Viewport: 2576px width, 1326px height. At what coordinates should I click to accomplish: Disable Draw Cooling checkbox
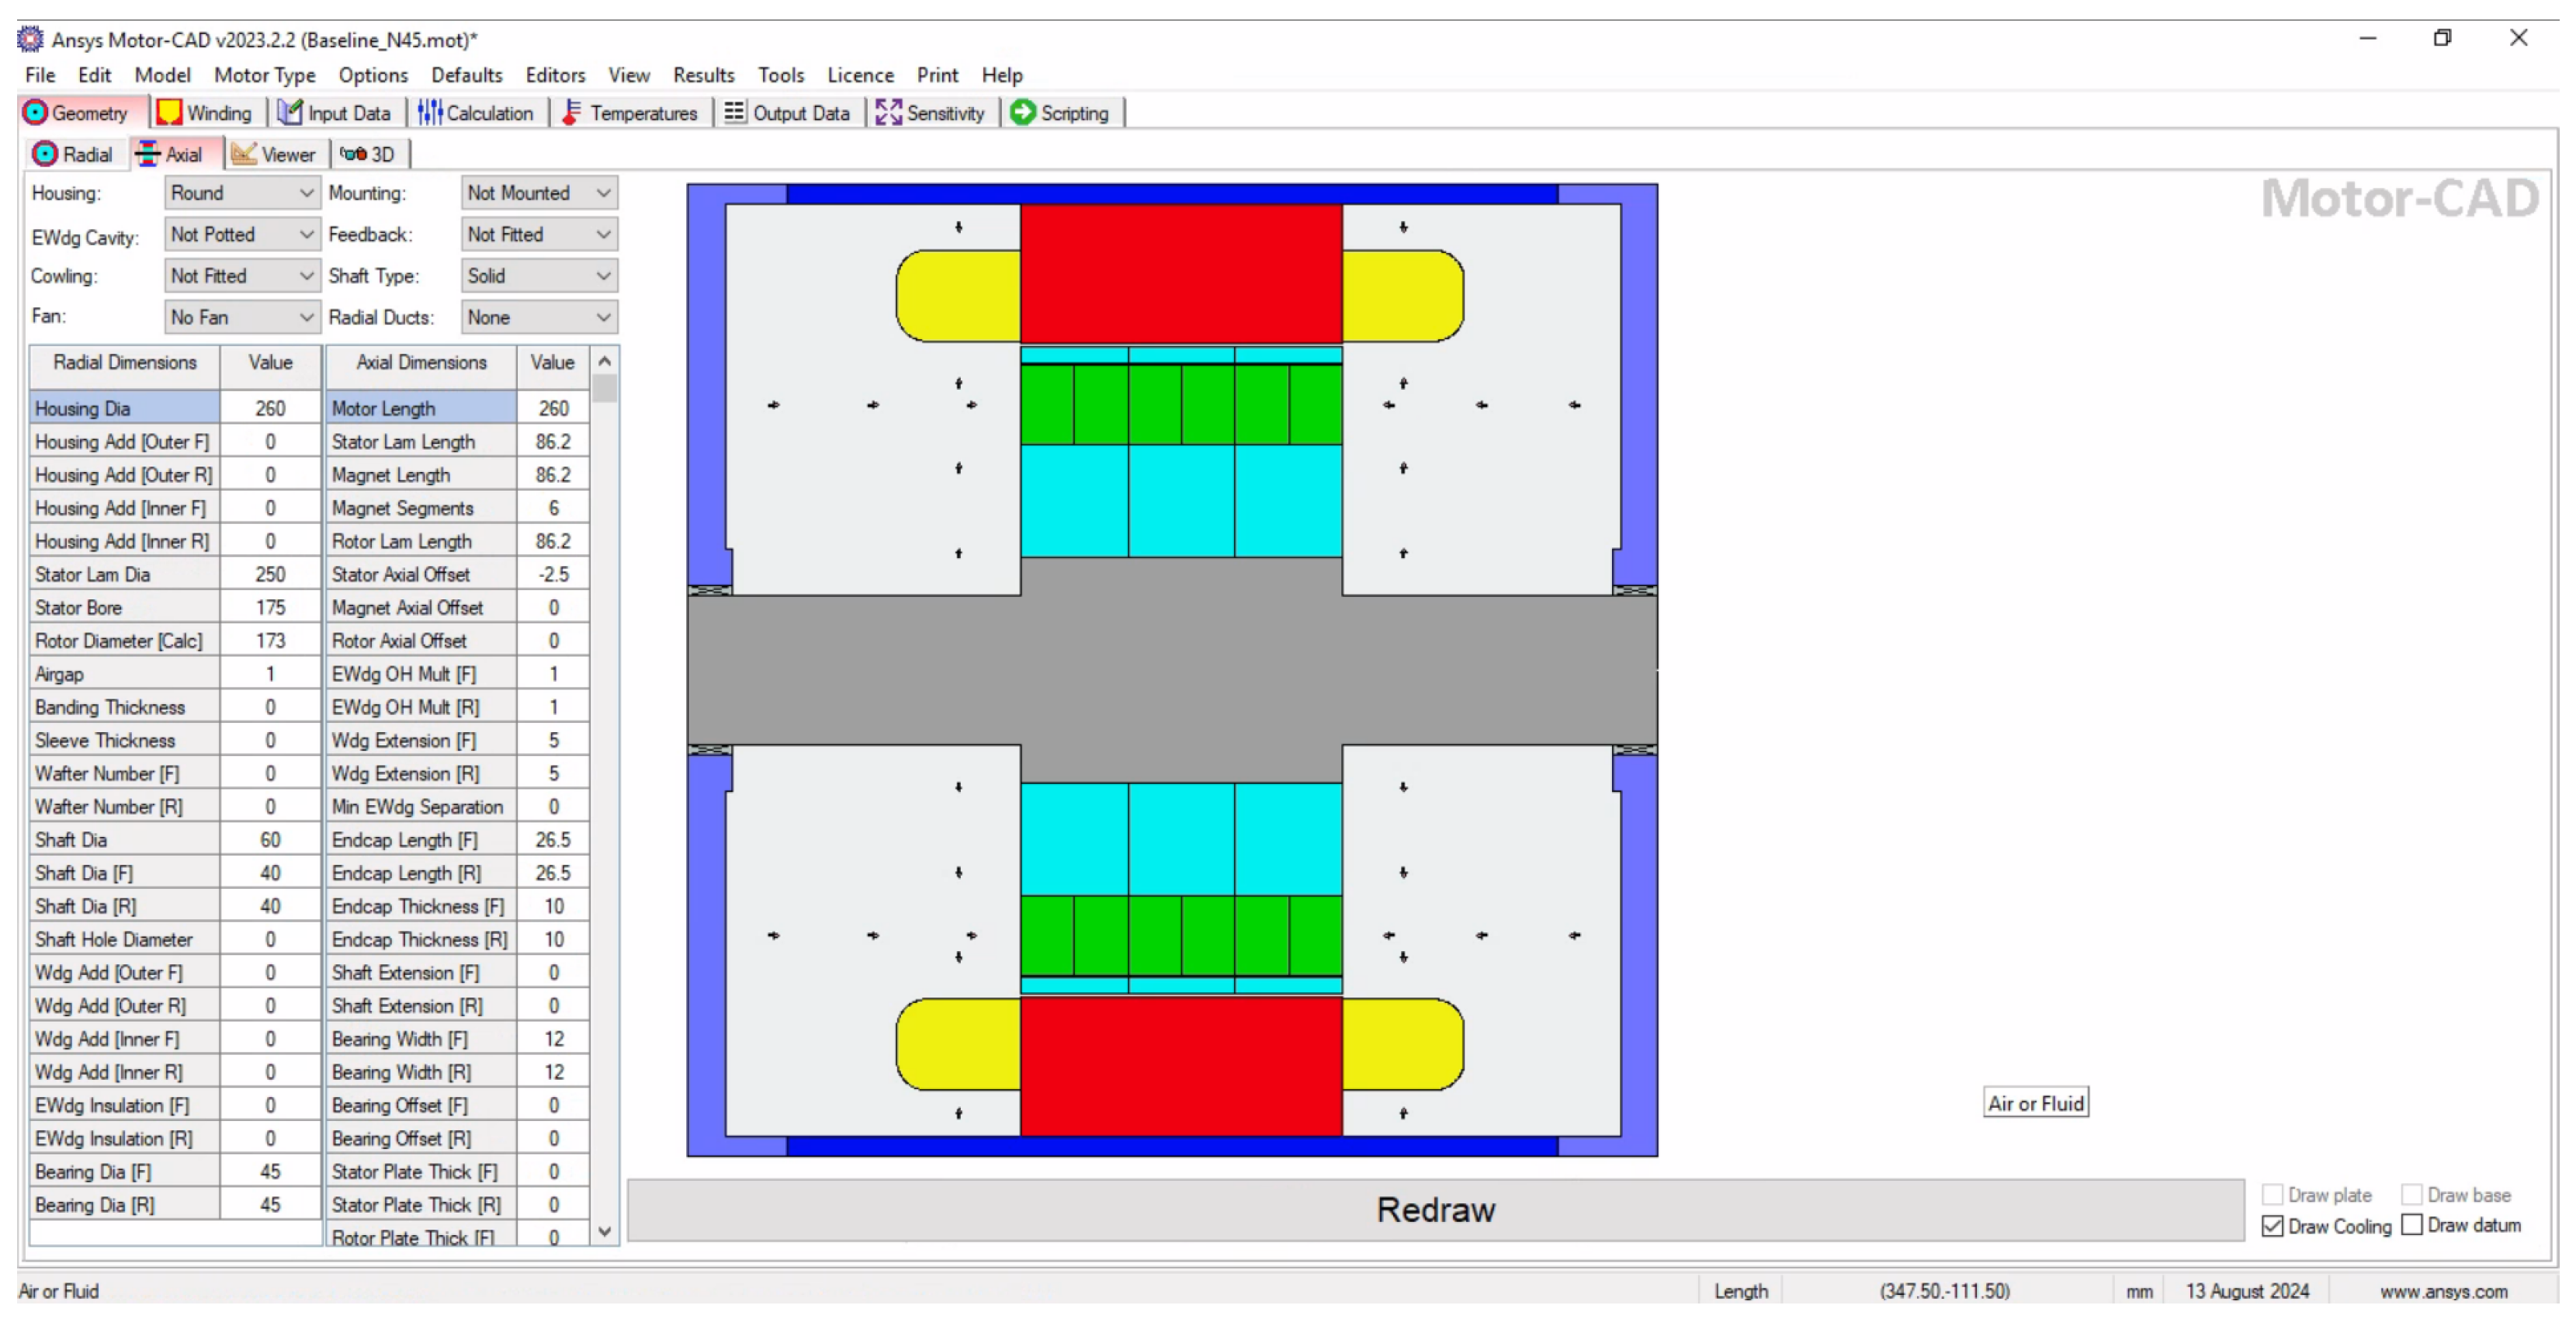(2272, 1225)
